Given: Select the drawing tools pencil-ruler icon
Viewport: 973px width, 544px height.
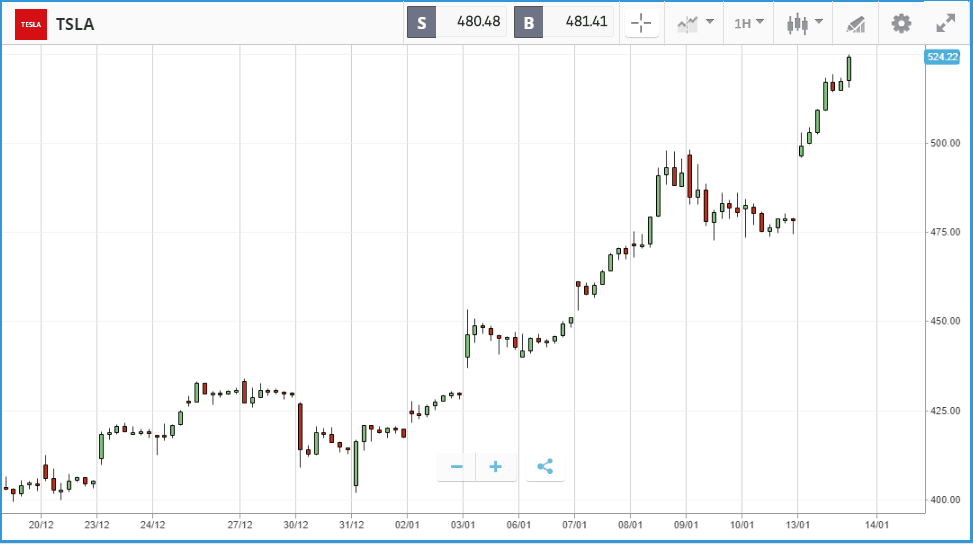Looking at the screenshot, I should click(856, 24).
